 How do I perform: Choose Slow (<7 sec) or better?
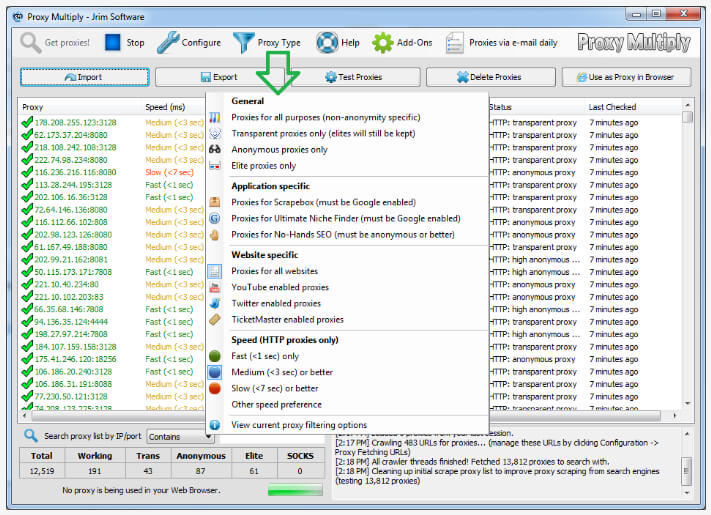coord(275,389)
